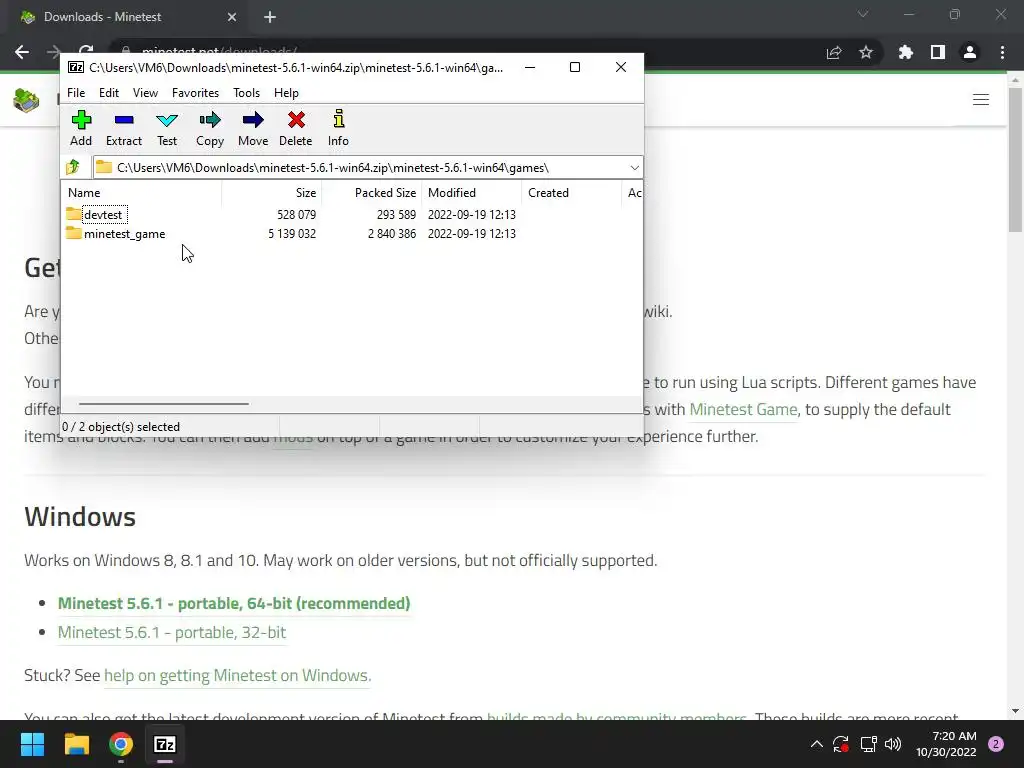The image size is (1024, 768).
Task: Switch to Chrome in the taskbar
Action: tap(121, 744)
